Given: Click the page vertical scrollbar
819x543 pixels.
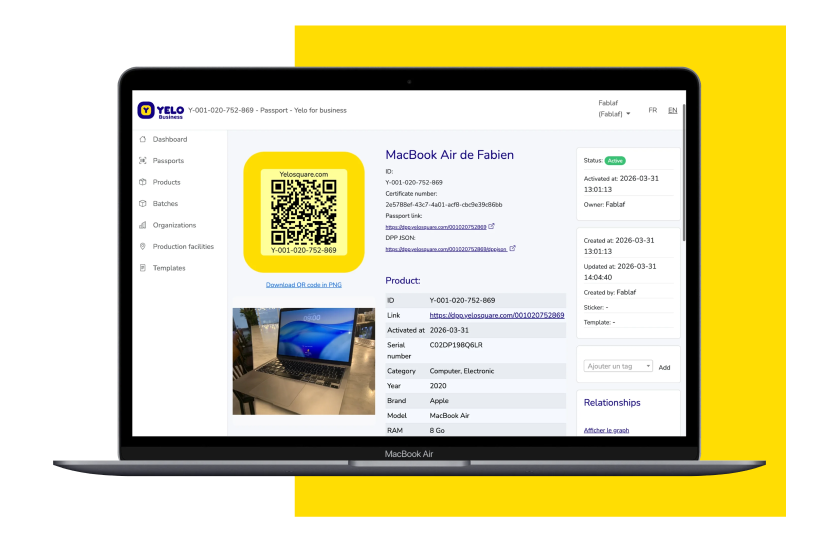Looking at the screenshot, I should point(683,172).
